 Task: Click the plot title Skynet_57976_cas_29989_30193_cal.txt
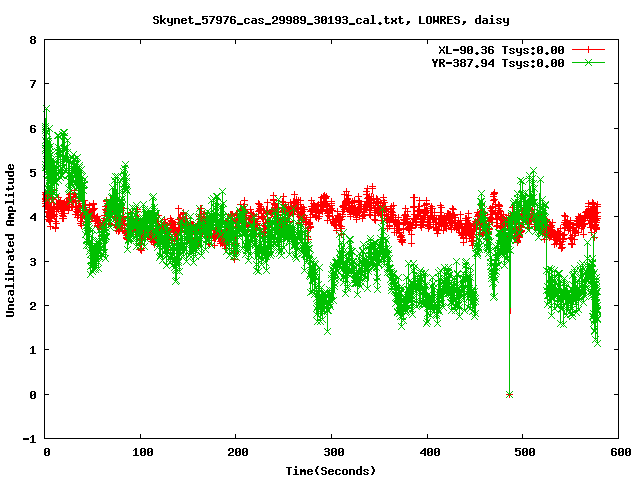[x=281, y=20]
